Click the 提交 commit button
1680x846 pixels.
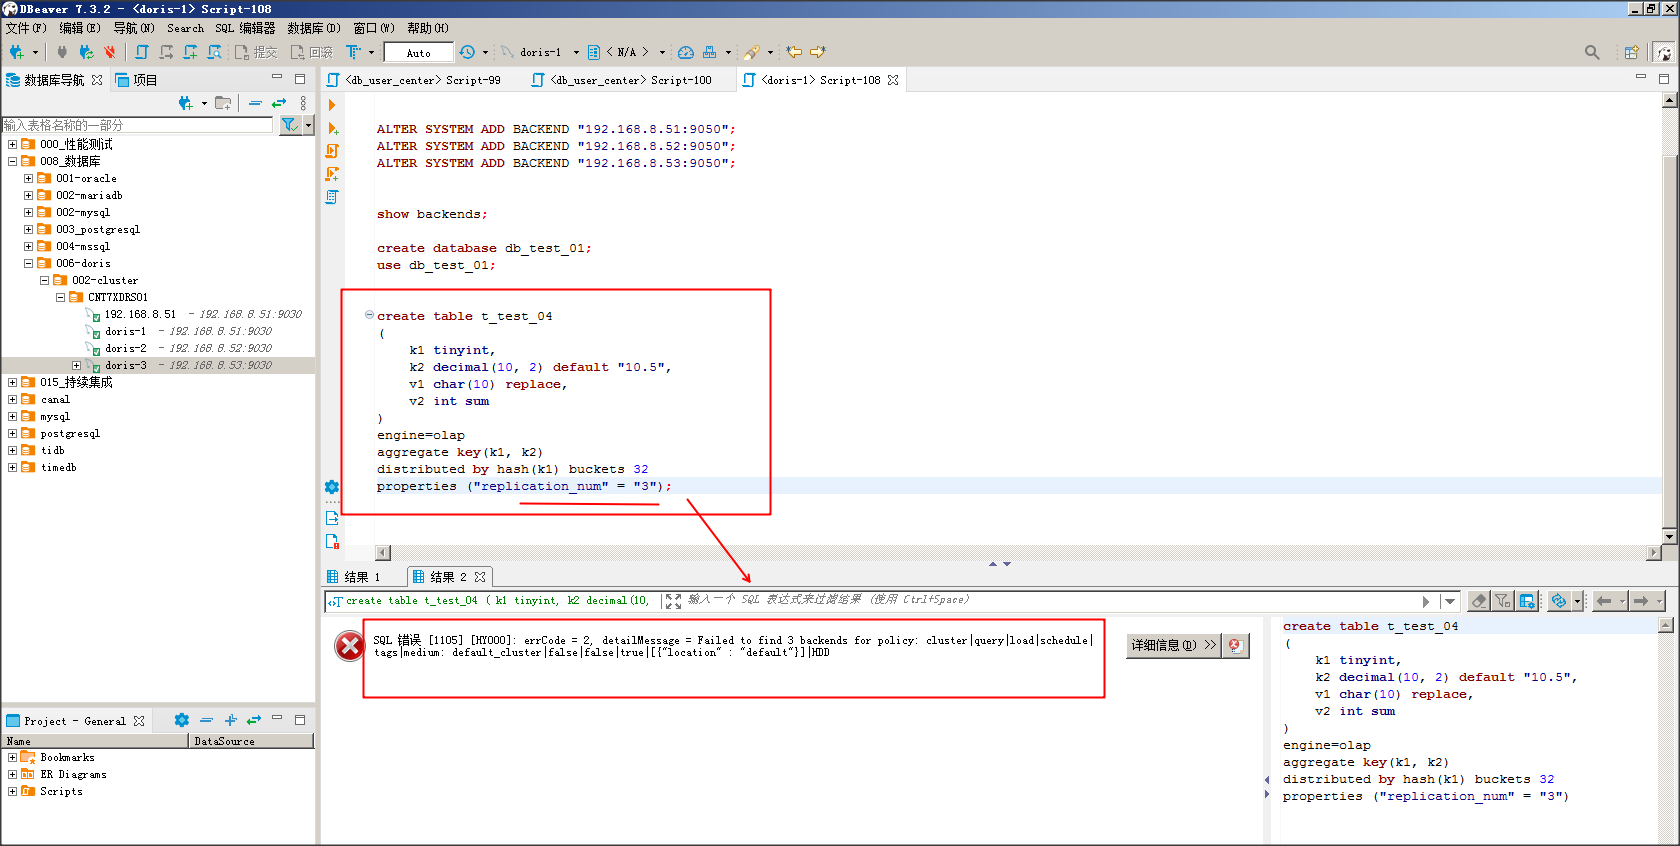(256, 52)
